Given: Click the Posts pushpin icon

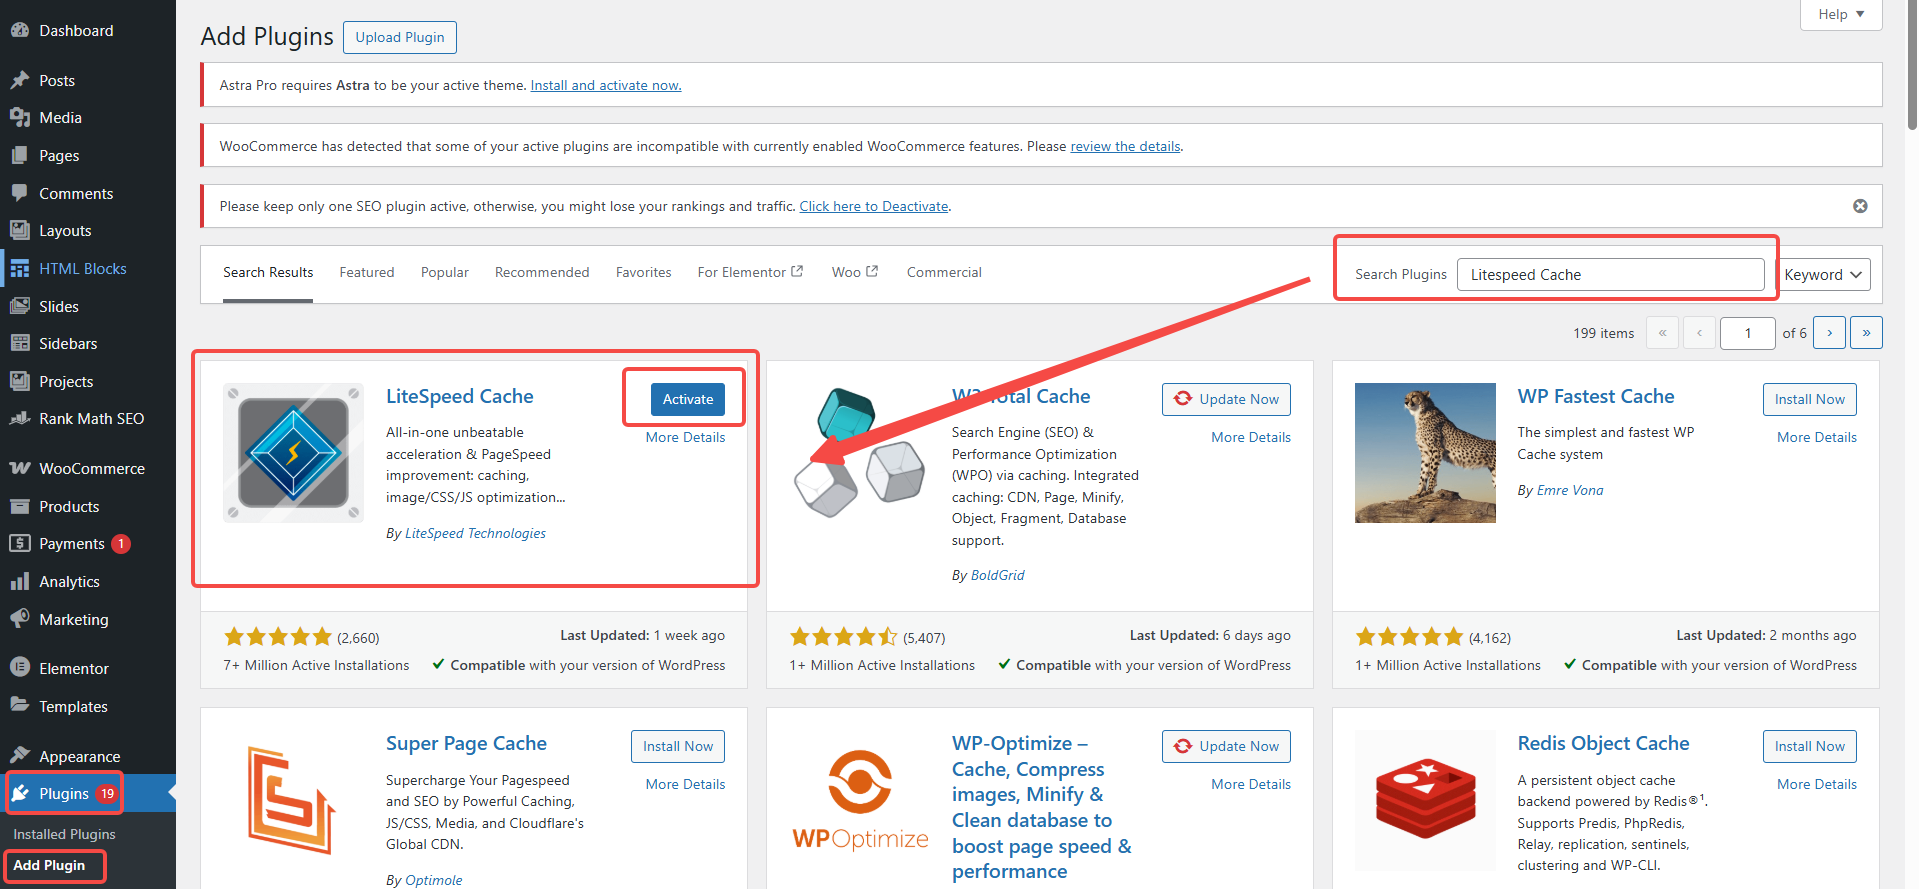Looking at the screenshot, I should (x=20, y=80).
